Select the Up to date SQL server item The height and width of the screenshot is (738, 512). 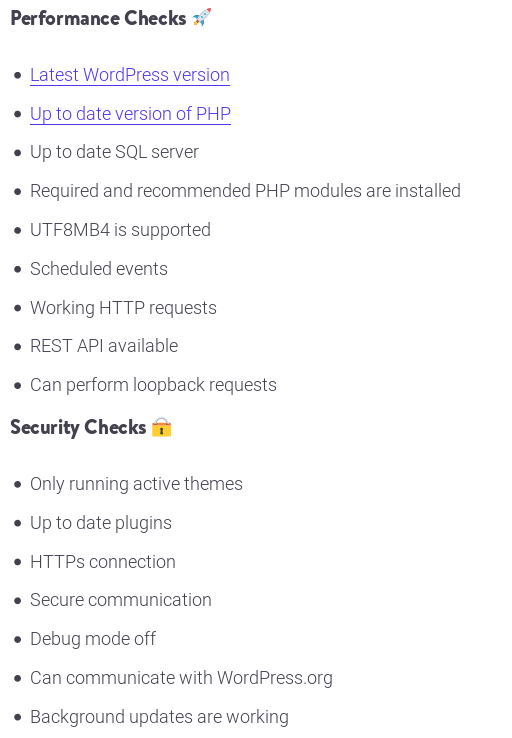(x=114, y=152)
